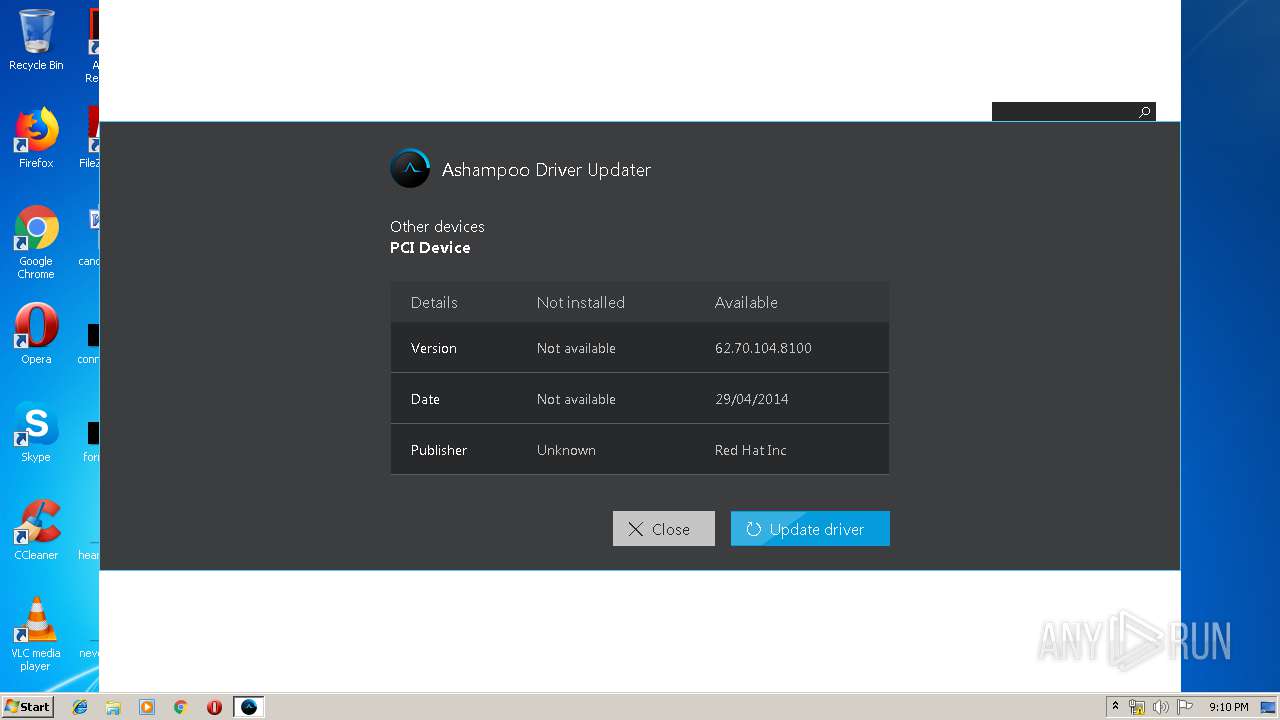Select available date 29/04/2014
The width and height of the screenshot is (1280, 720).
pos(751,399)
